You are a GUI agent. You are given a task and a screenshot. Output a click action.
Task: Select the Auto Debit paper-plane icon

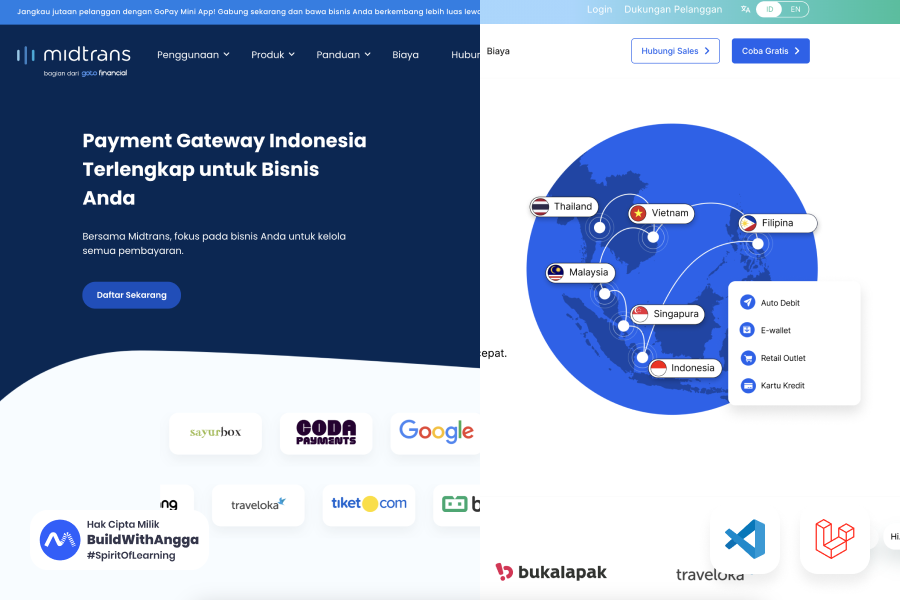click(x=748, y=302)
